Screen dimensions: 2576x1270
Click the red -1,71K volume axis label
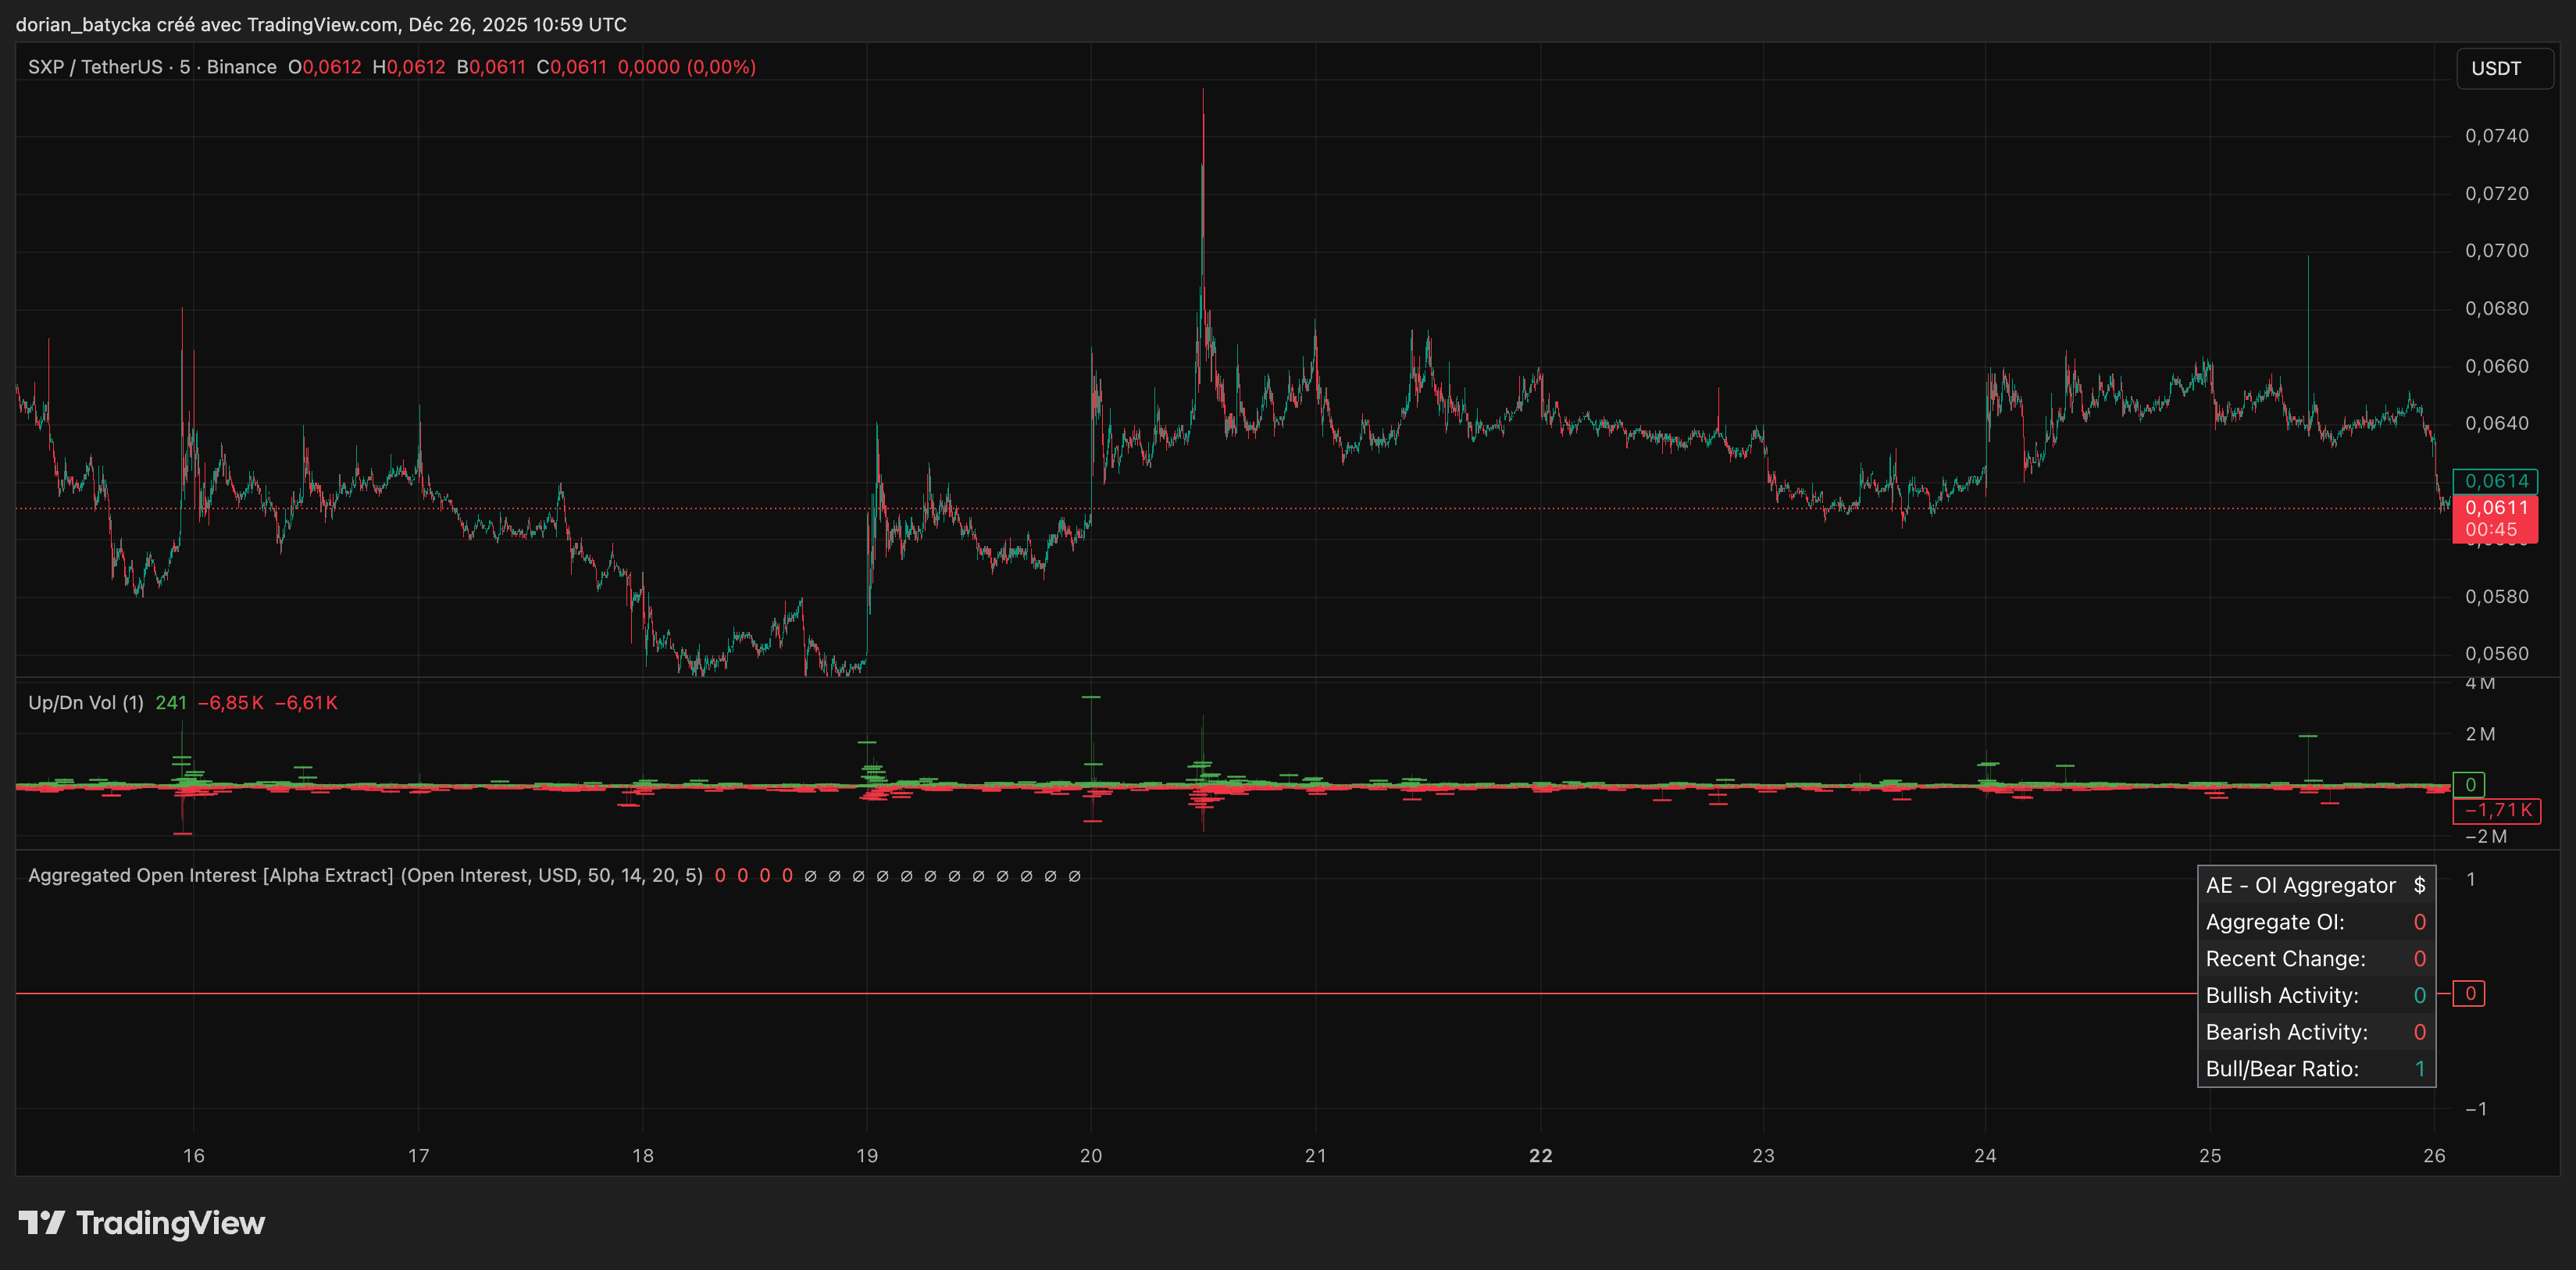2496,810
